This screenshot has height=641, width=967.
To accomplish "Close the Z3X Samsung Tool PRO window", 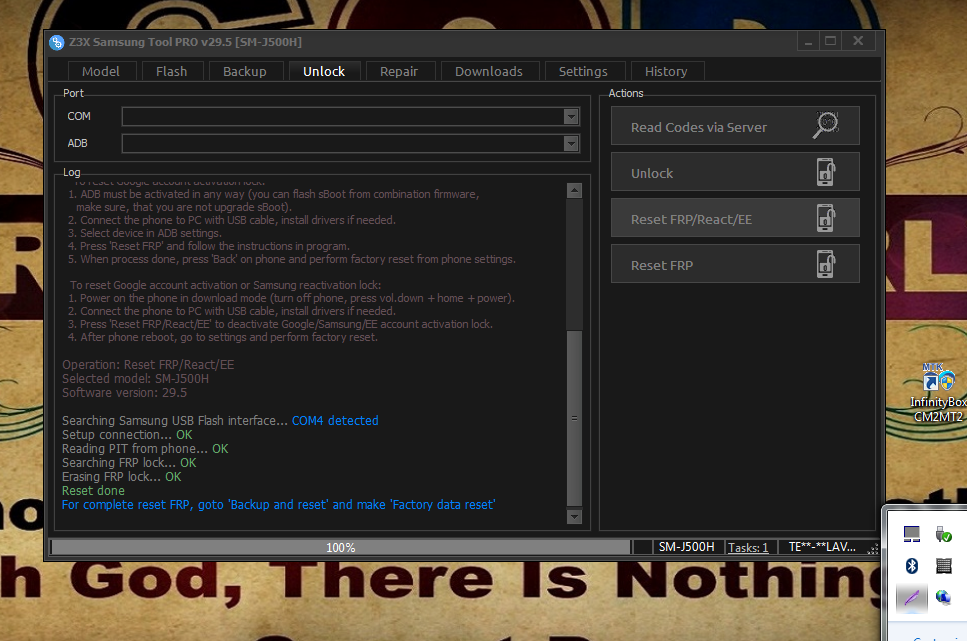I will (x=858, y=41).
